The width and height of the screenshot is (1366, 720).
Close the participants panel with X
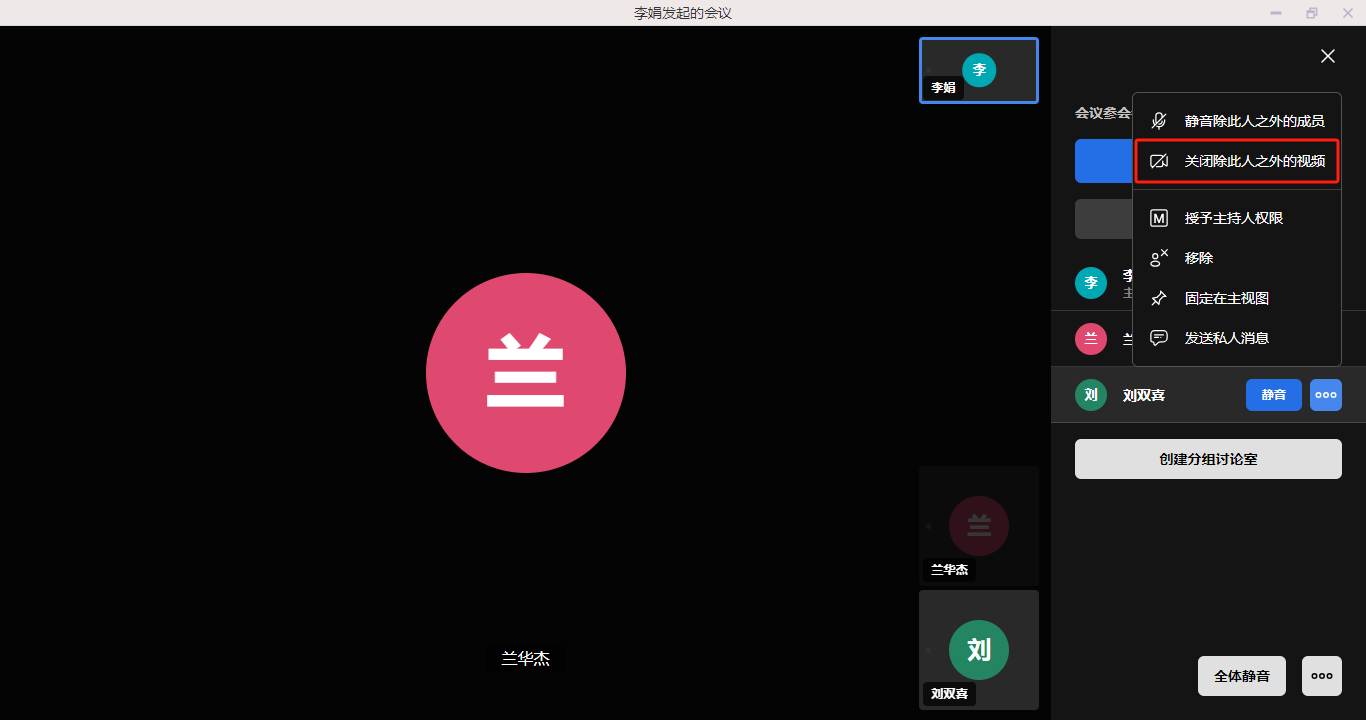[1327, 56]
